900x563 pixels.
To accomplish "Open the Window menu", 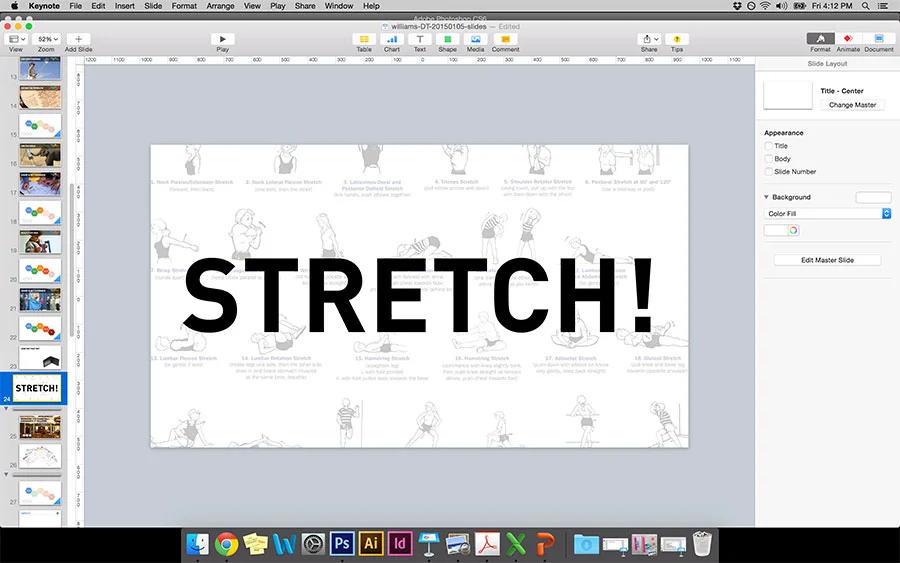I will click(x=339, y=6).
